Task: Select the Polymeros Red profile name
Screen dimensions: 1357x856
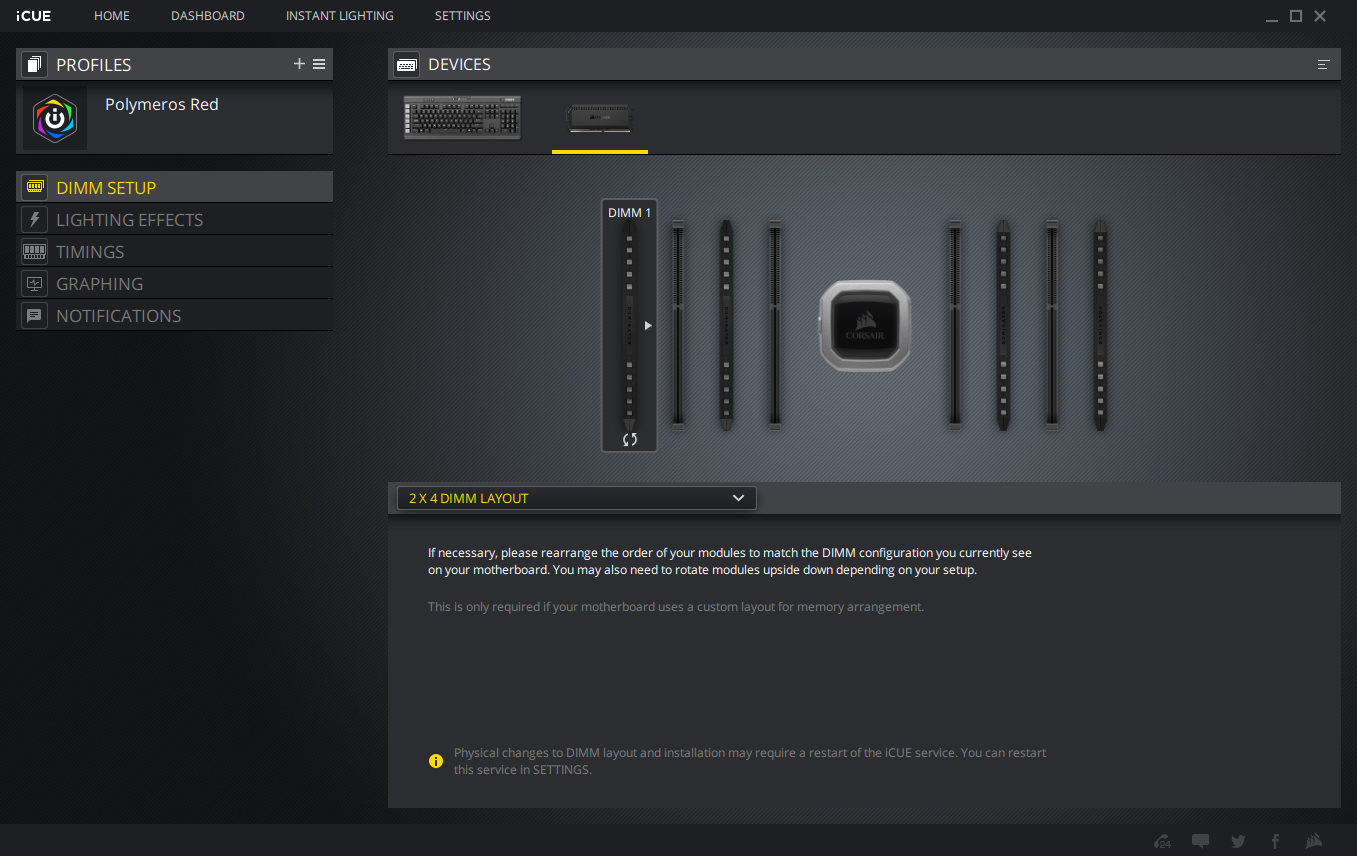Action: click(x=162, y=105)
